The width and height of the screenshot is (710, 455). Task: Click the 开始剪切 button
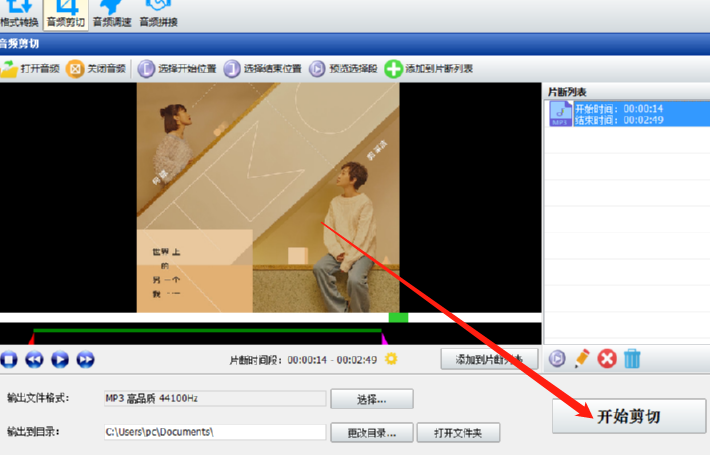click(629, 416)
